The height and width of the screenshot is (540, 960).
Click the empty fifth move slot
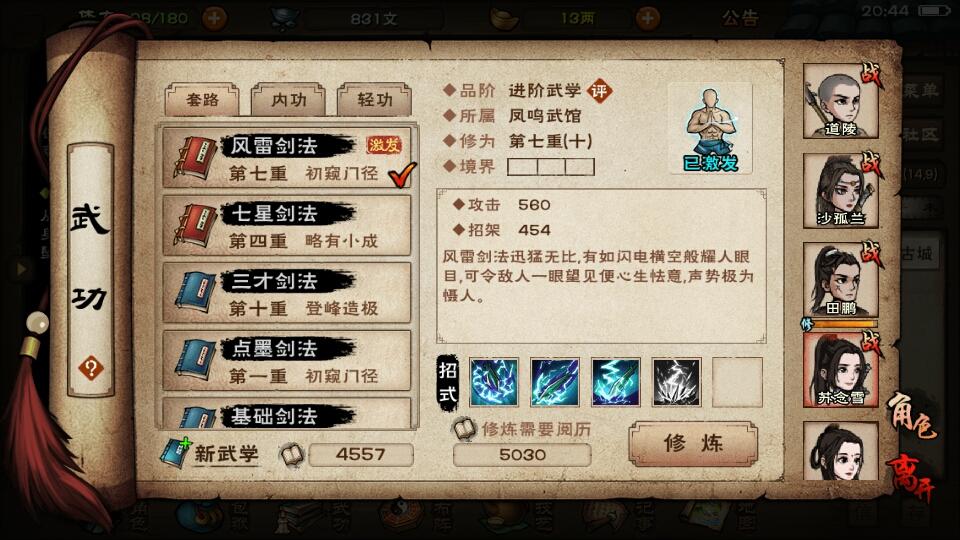click(x=737, y=382)
